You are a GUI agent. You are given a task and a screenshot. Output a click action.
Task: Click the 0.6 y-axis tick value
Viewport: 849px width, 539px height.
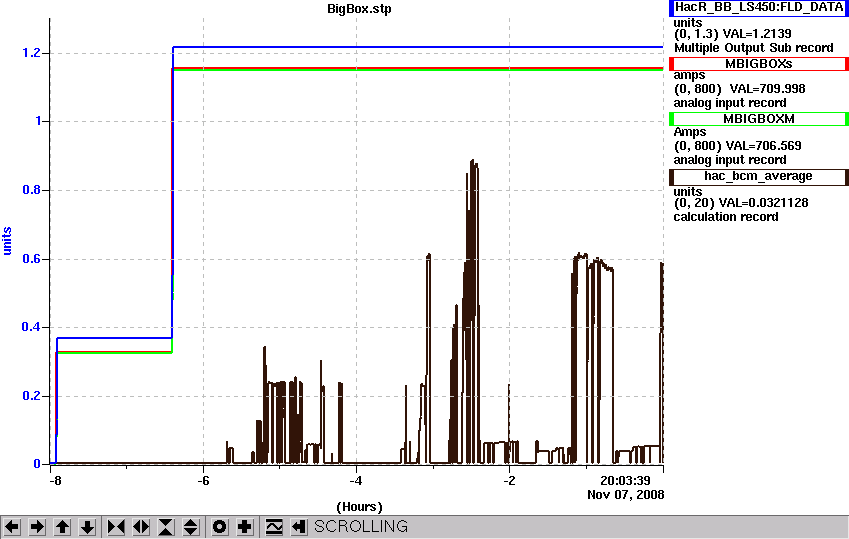pos(31,259)
